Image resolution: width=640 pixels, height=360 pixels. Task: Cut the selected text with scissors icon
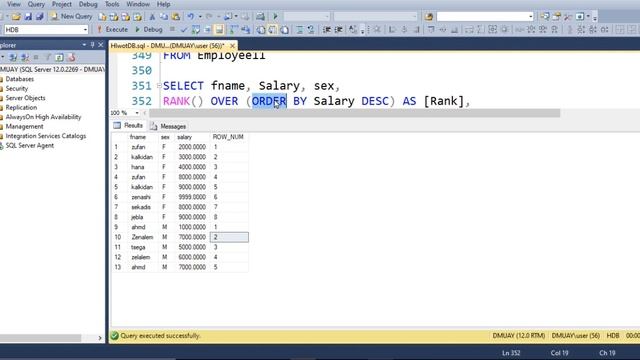[152, 17]
